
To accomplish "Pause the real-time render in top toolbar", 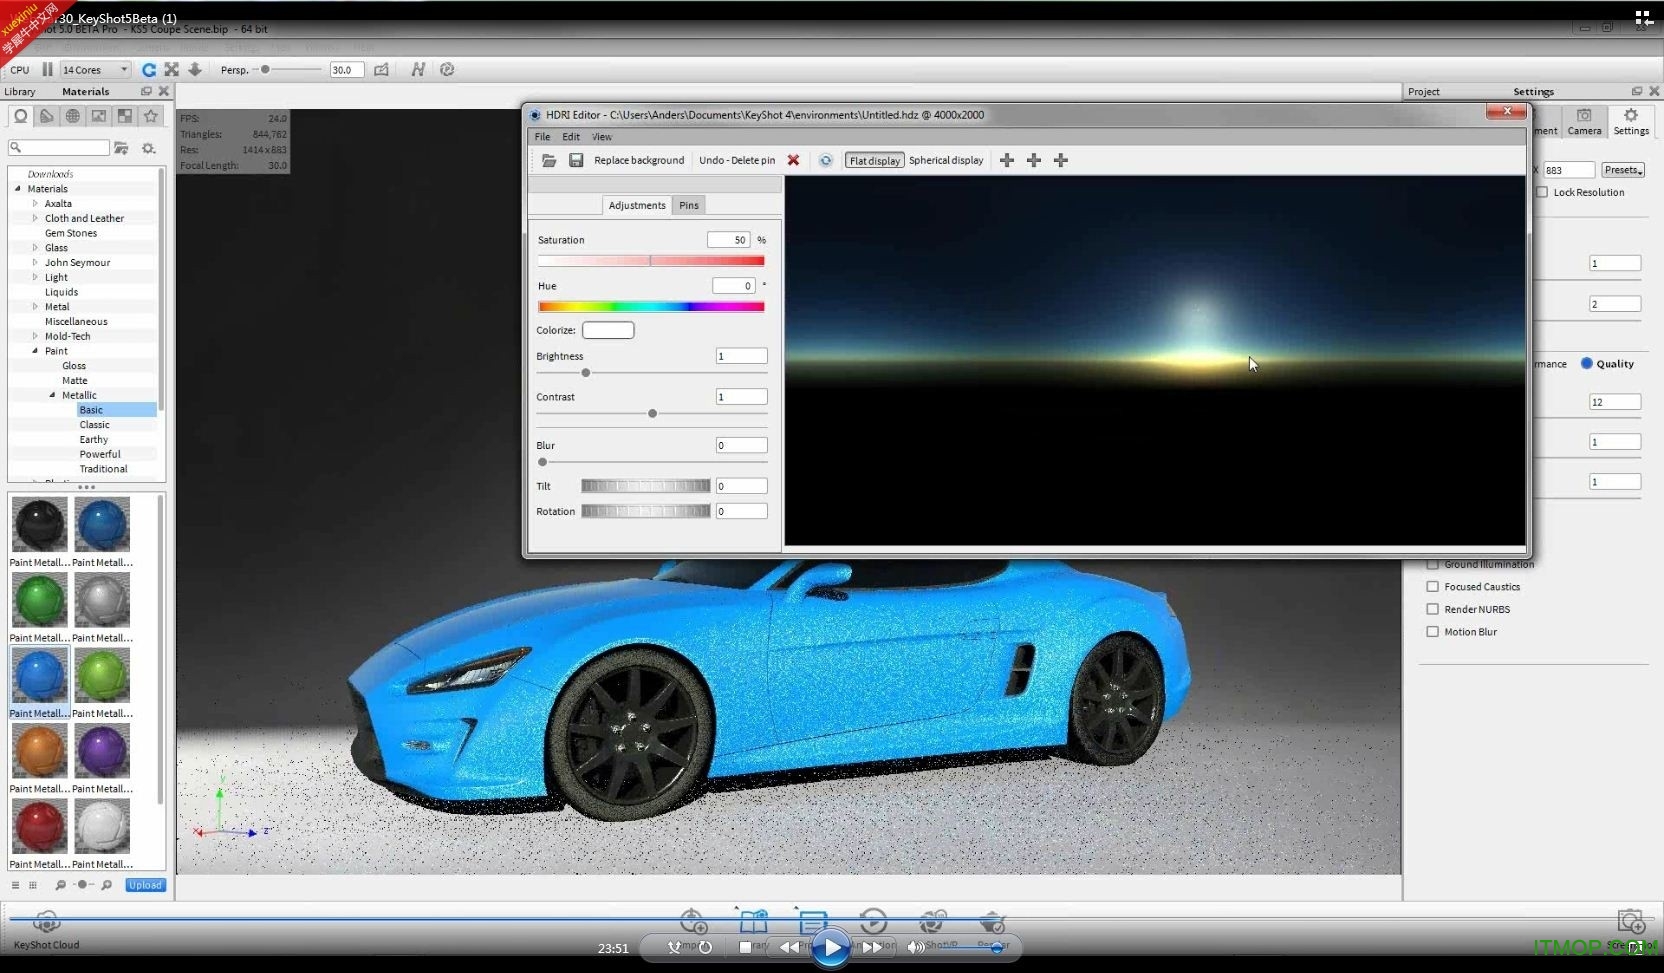I will point(47,70).
